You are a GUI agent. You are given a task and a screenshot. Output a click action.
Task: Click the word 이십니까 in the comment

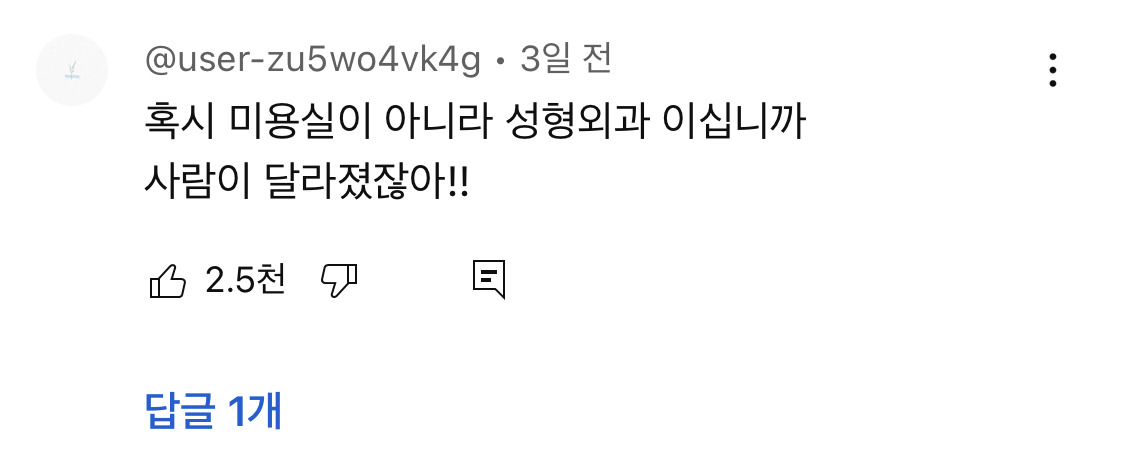tap(733, 123)
